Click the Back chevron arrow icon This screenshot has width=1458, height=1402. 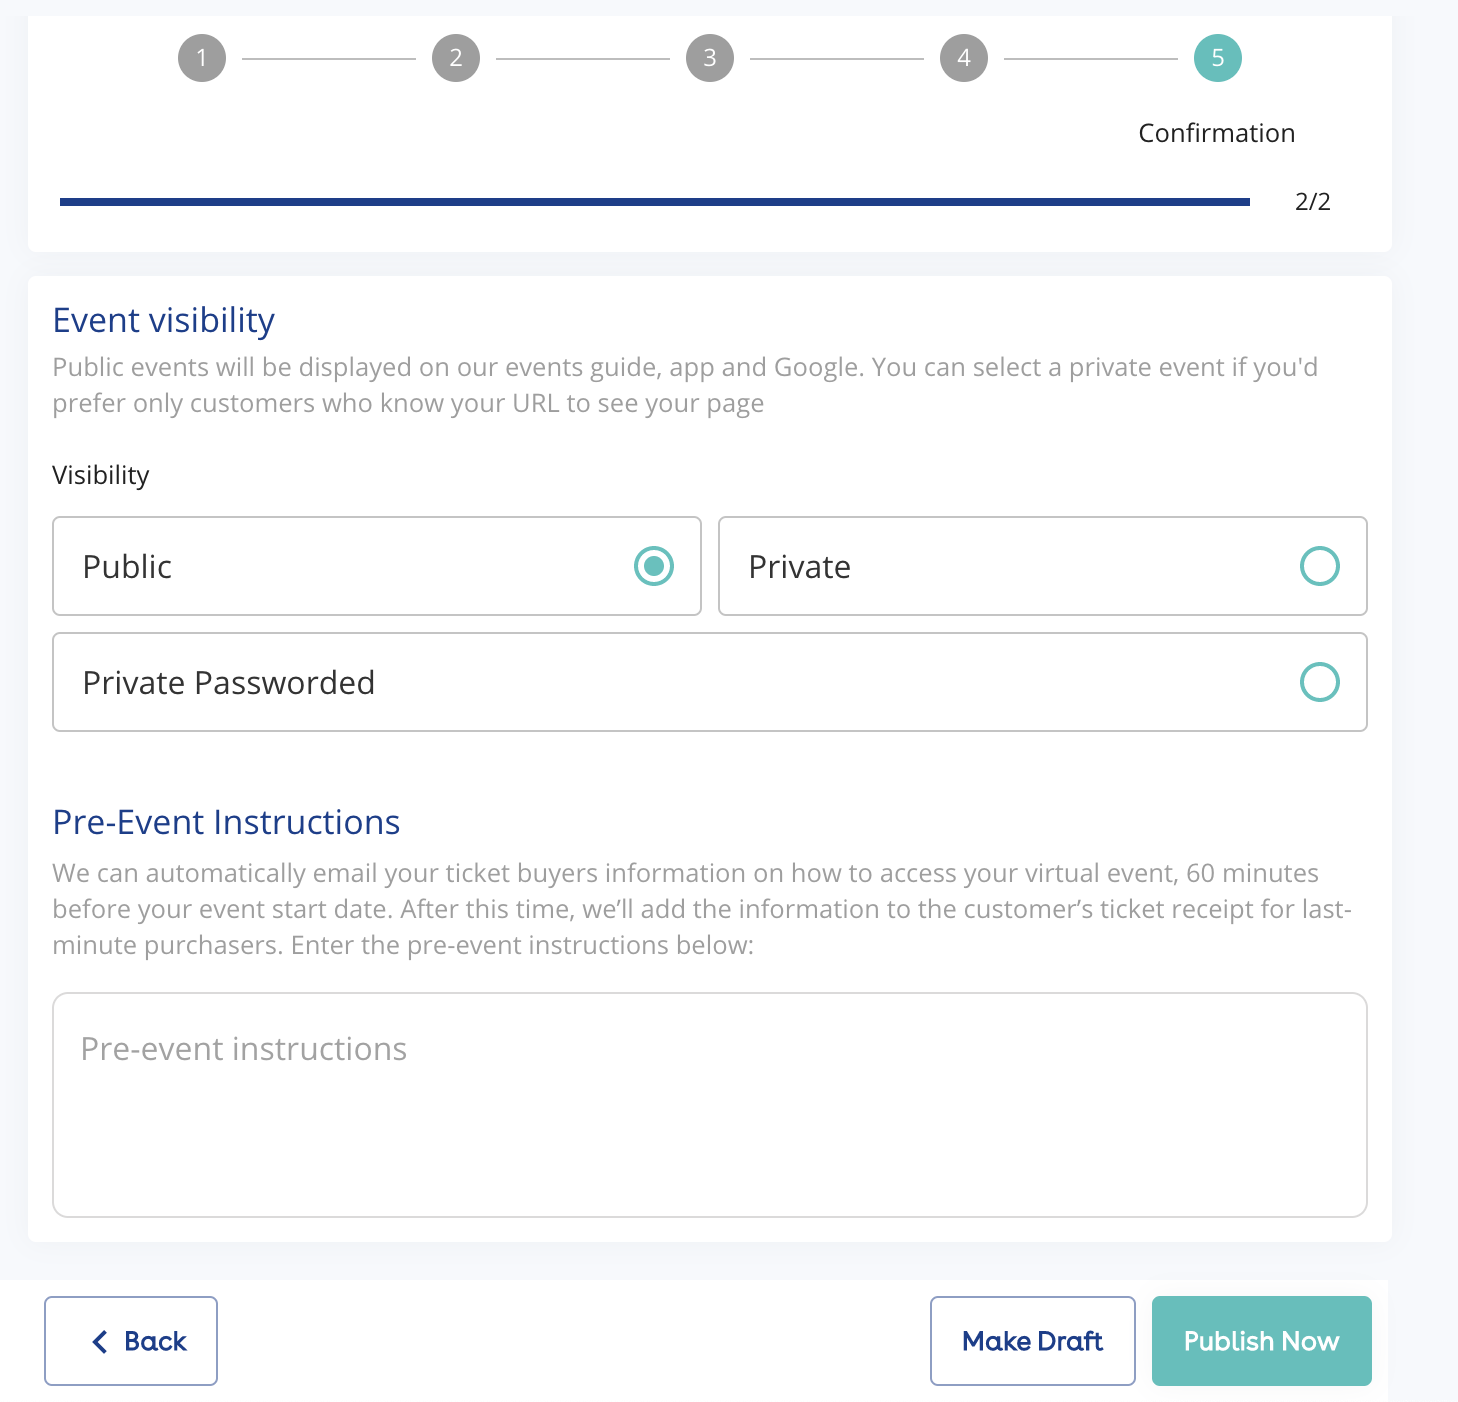point(100,1341)
